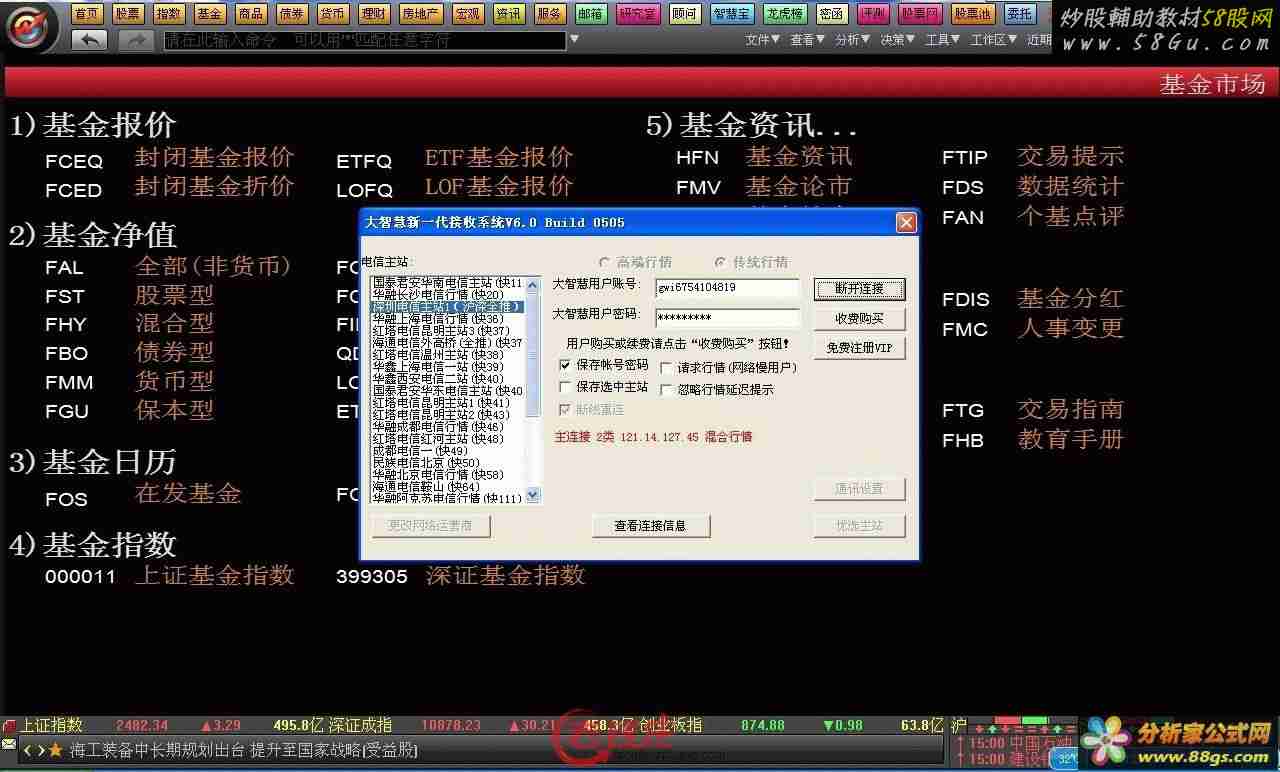
Task: Click the 断开连接 button
Action: point(859,289)
